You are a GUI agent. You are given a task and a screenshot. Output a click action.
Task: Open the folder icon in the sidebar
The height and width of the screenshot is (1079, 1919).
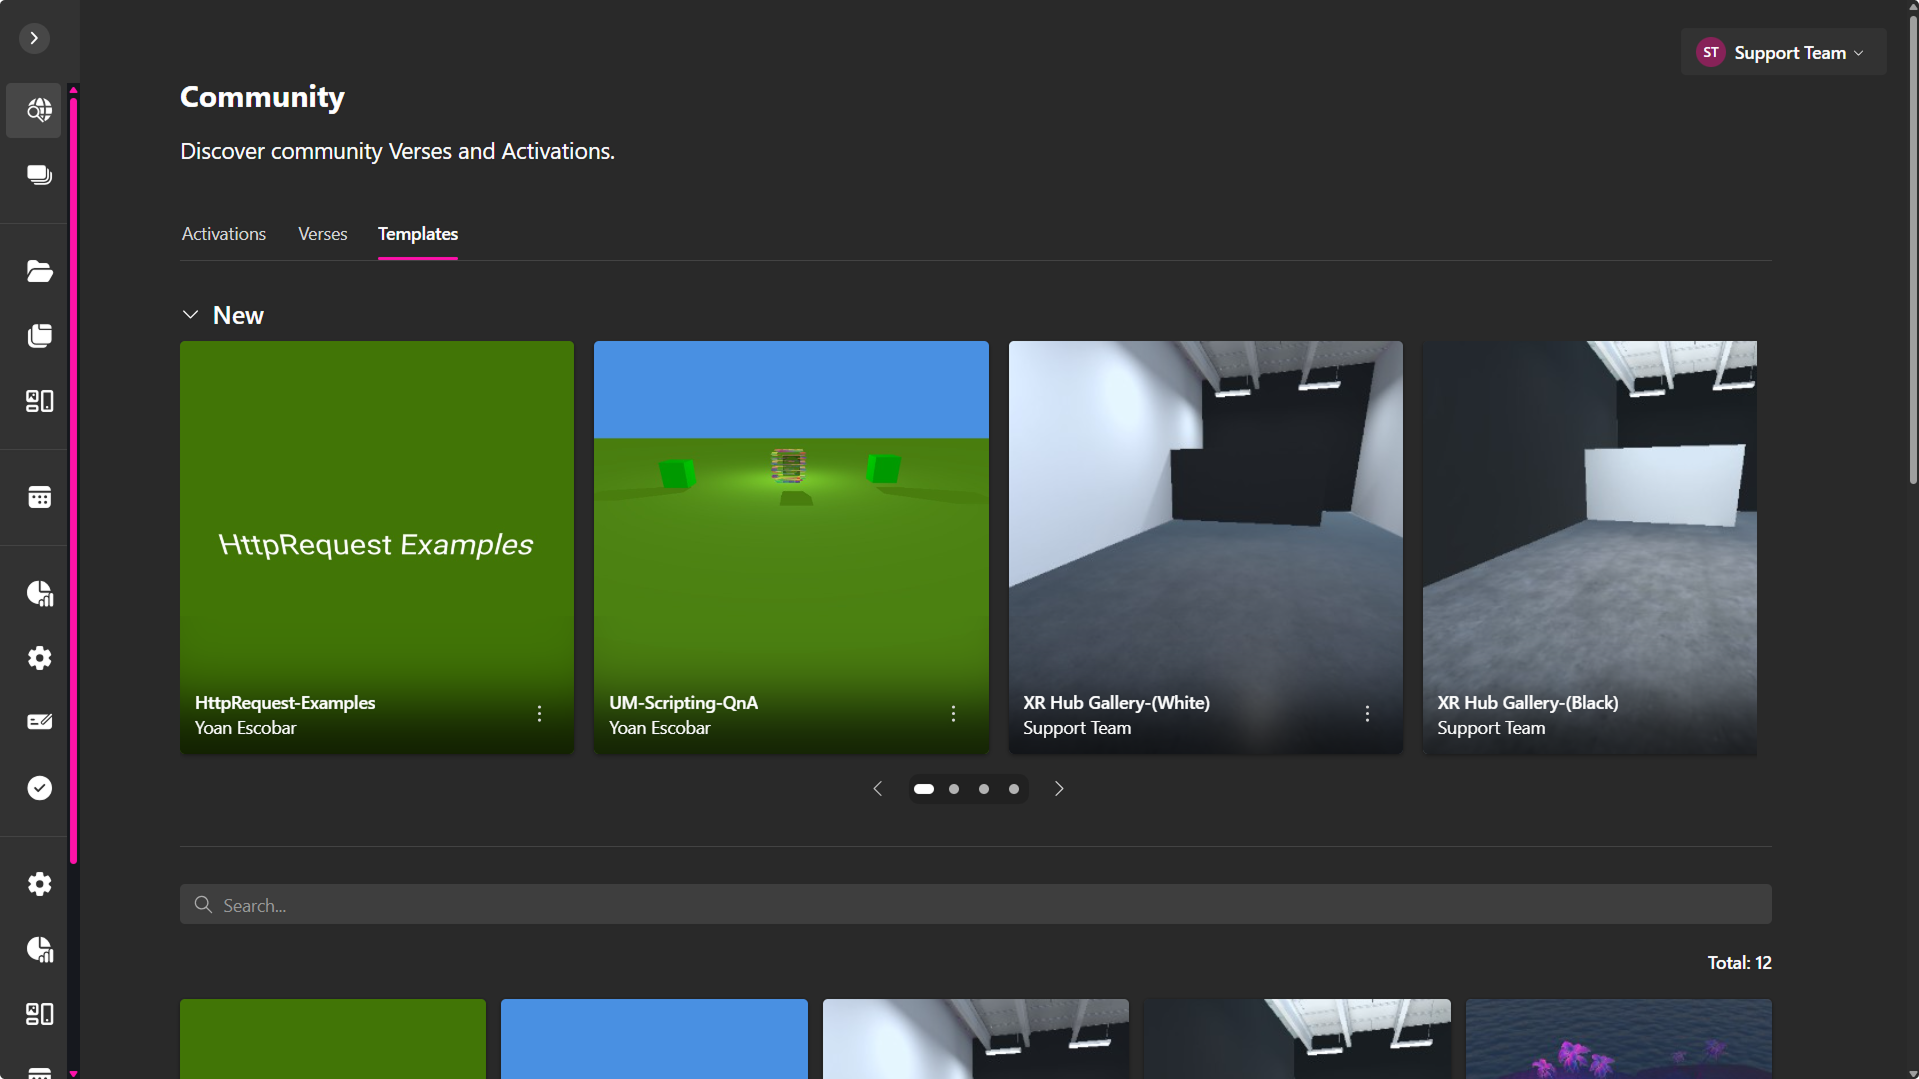[x=39, y=271]
